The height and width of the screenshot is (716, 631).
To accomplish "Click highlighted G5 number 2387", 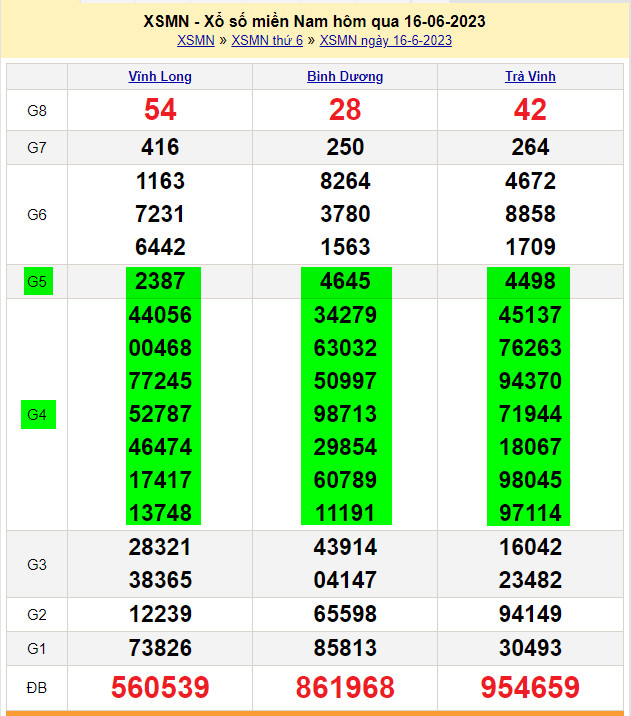I will tap(160, 281).
